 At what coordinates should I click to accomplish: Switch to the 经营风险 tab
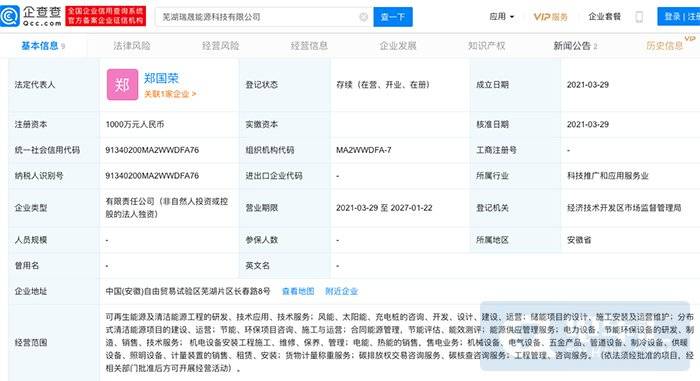pyautogui.click(x=221, y=46)
